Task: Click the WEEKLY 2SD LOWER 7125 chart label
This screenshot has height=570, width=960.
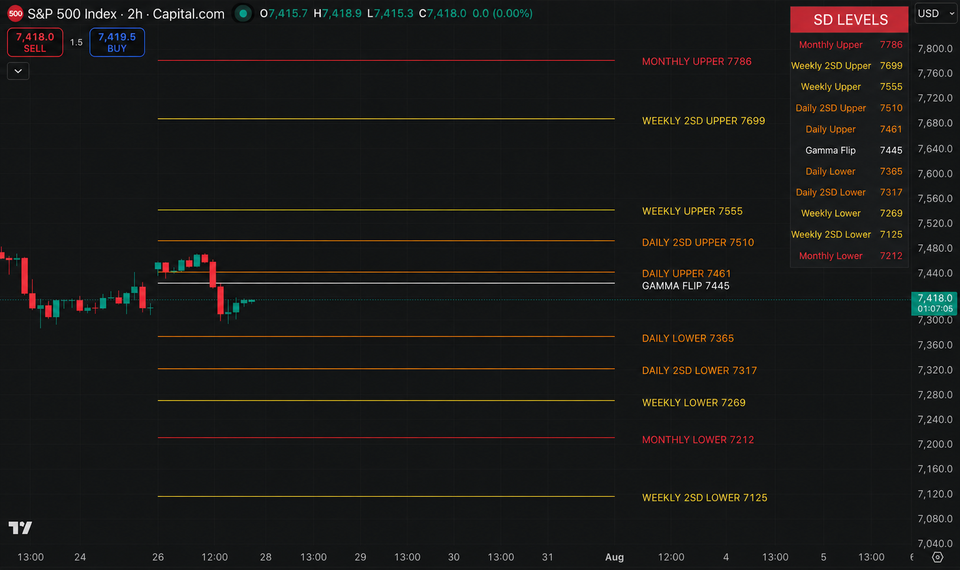Action: 705,498
